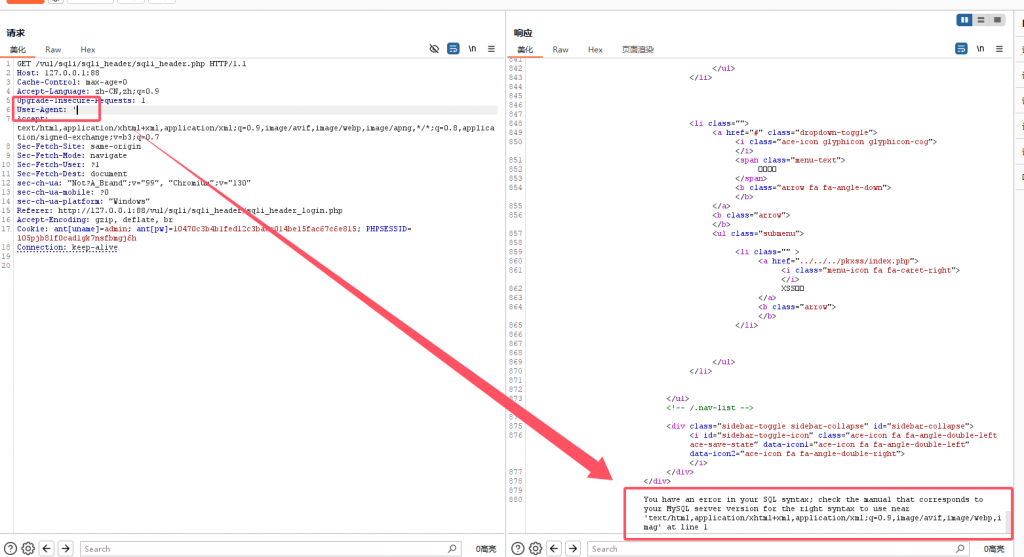Click the Sec-Fetch-Dest: document line
1024x557 pixels.
point(72,174)
